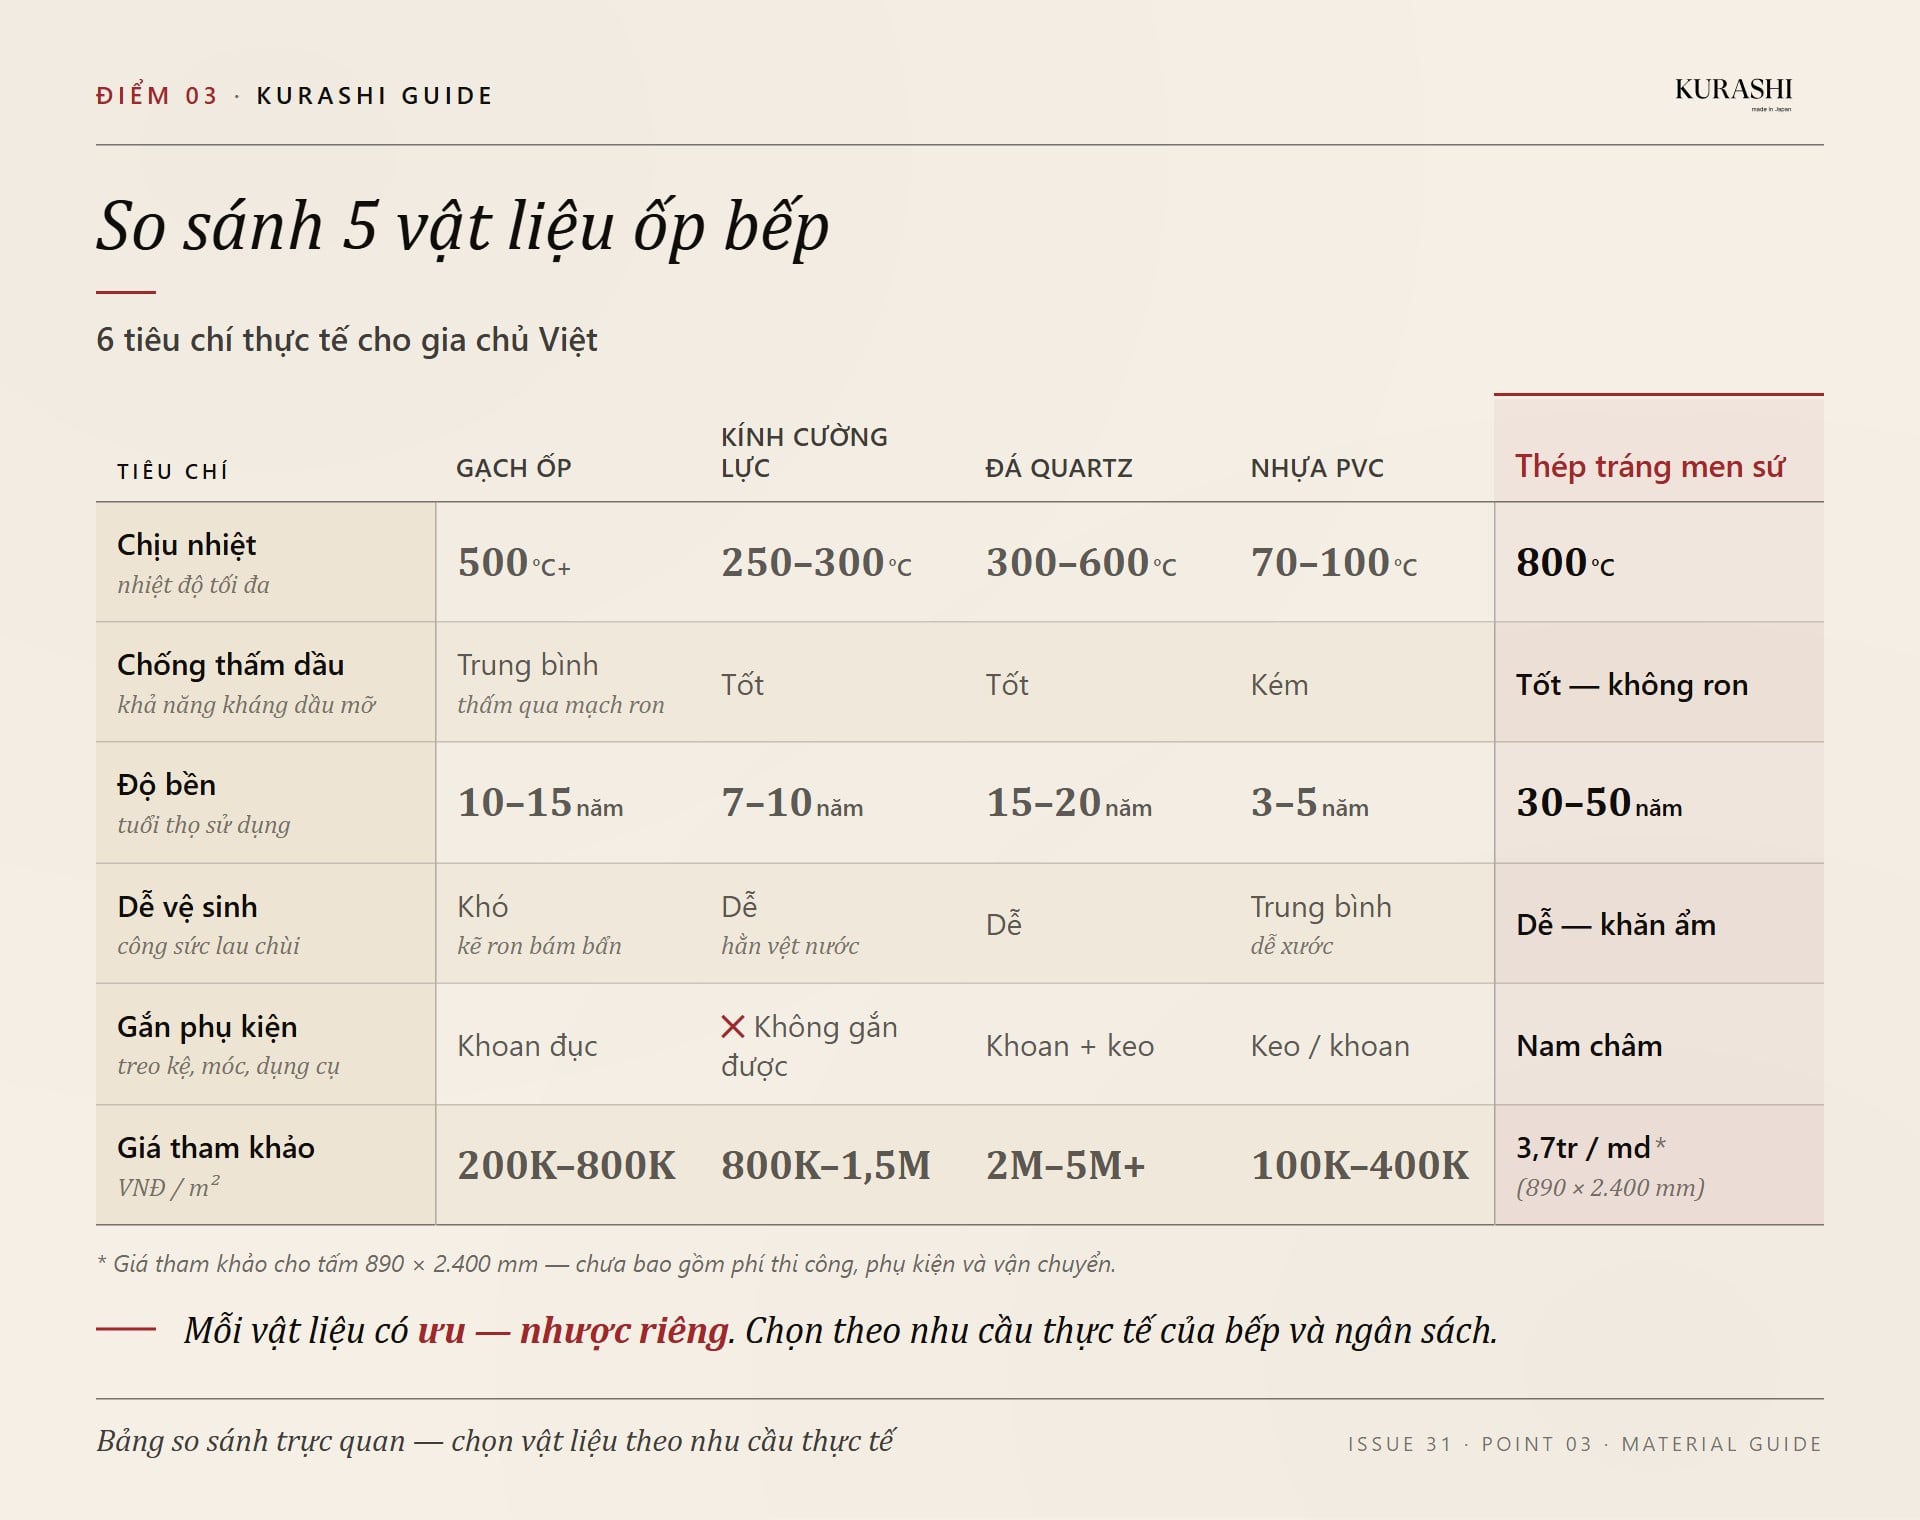Click the '800°C' heat value cell
This screenshot has height=1520, width=1920.
tap(1565, 563)
